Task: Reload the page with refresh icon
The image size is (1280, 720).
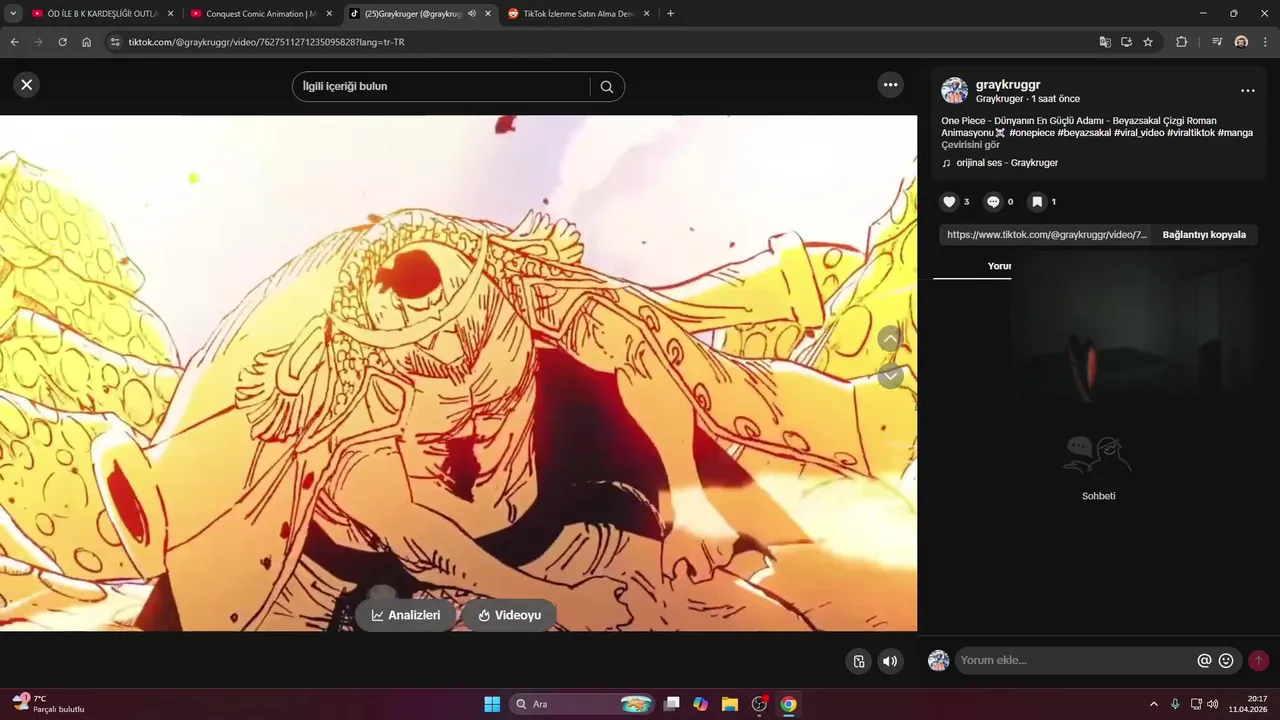Action: click(62, 42)
